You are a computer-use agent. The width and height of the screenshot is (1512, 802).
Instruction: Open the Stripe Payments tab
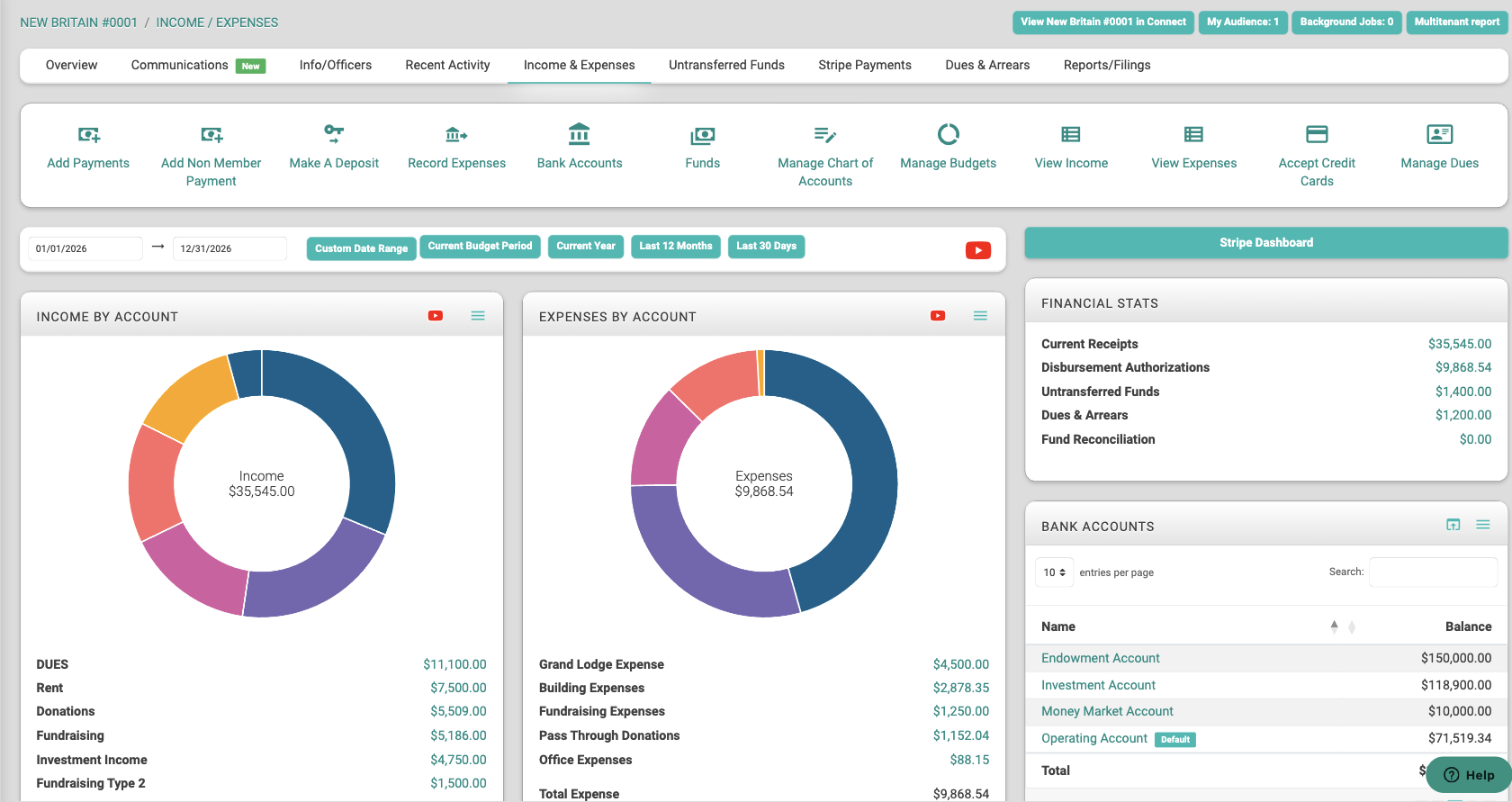[865, 65]
